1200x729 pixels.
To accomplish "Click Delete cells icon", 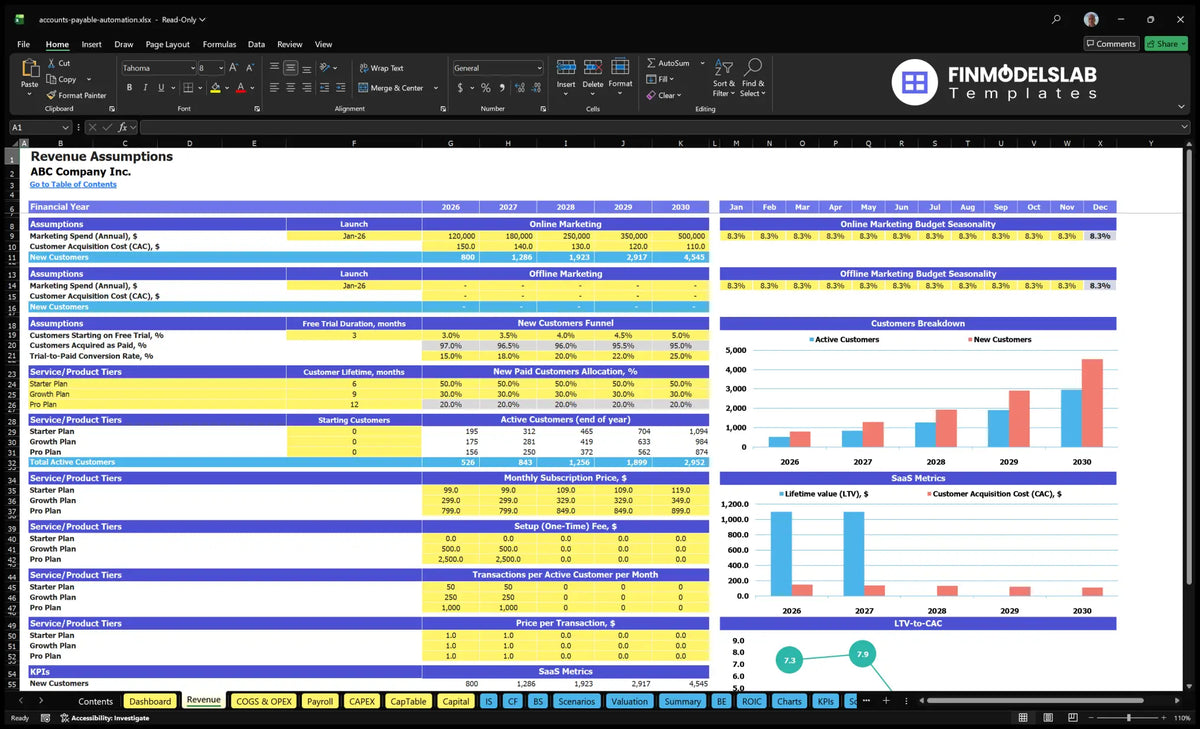I will coord(593,67).
